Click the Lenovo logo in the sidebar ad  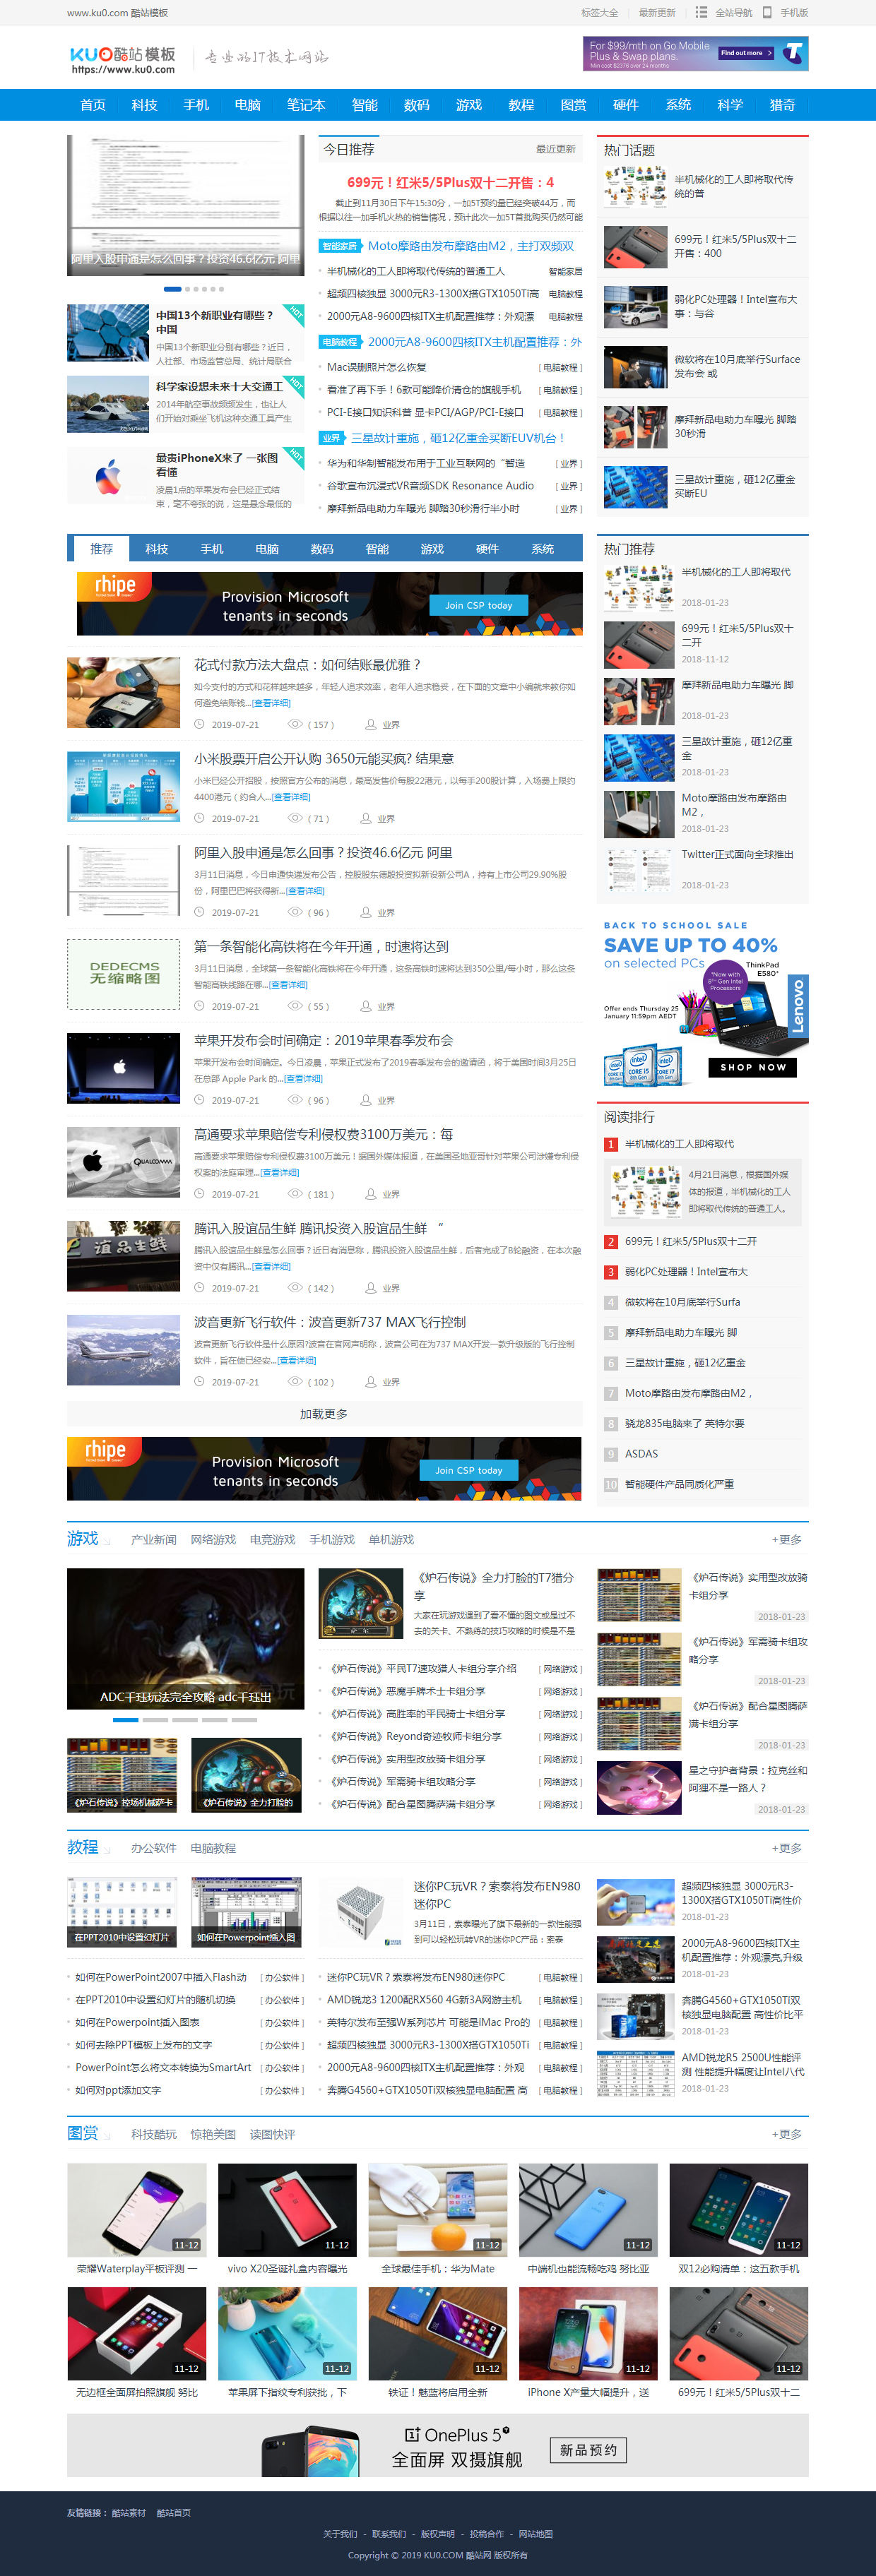click(797, 1005)
